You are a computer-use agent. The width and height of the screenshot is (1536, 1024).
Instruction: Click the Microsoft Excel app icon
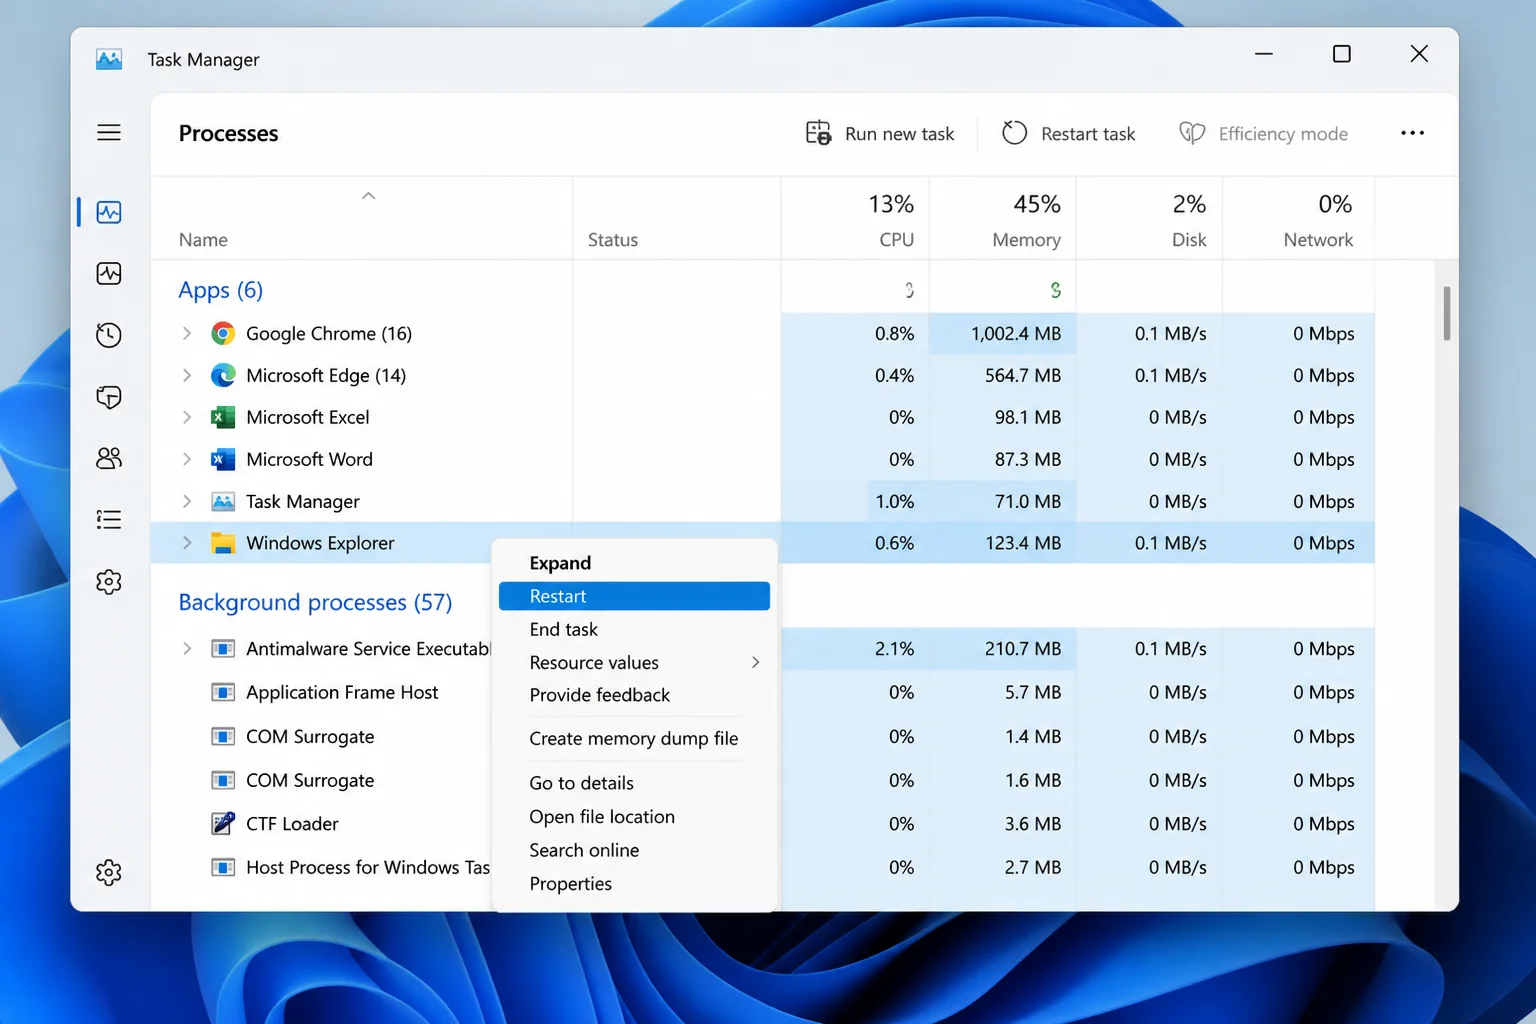pyautogui.click(x=223, y=418)
